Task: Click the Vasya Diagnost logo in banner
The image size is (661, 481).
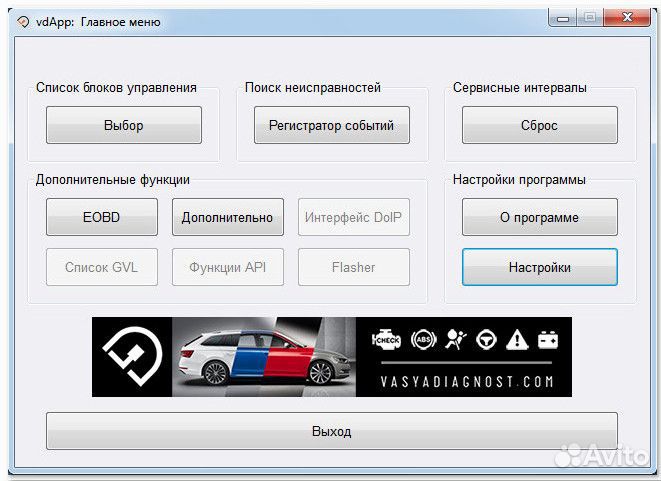Action: click(x=132, y=357)
